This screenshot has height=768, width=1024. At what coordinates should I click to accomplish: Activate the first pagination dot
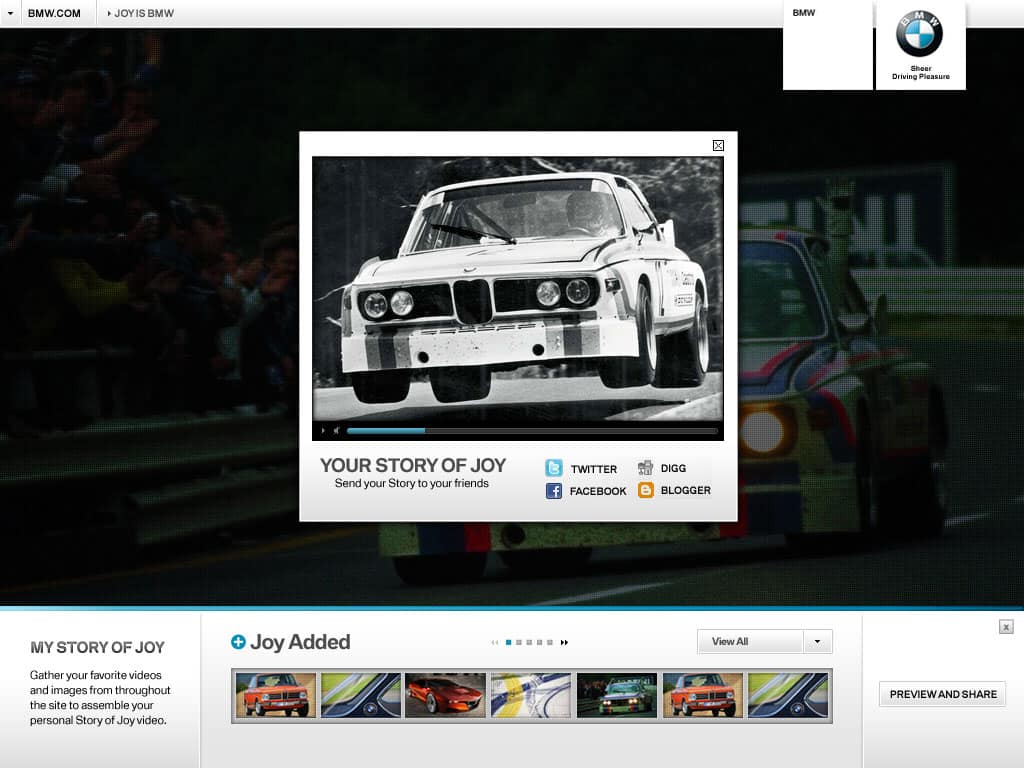point(508,642)
